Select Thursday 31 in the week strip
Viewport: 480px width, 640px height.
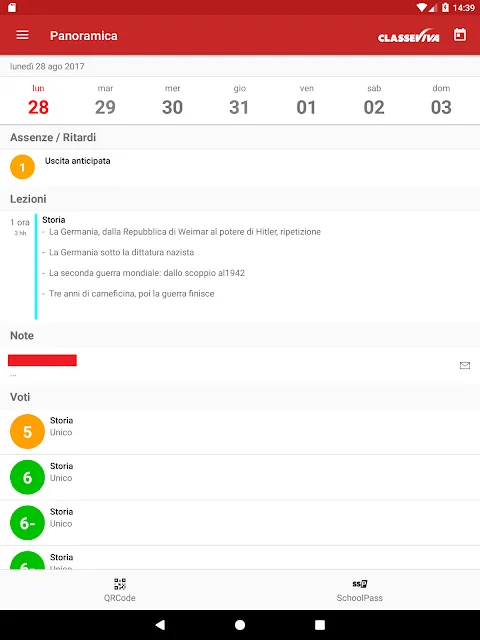pyautogui.click(x=240, y=101)
